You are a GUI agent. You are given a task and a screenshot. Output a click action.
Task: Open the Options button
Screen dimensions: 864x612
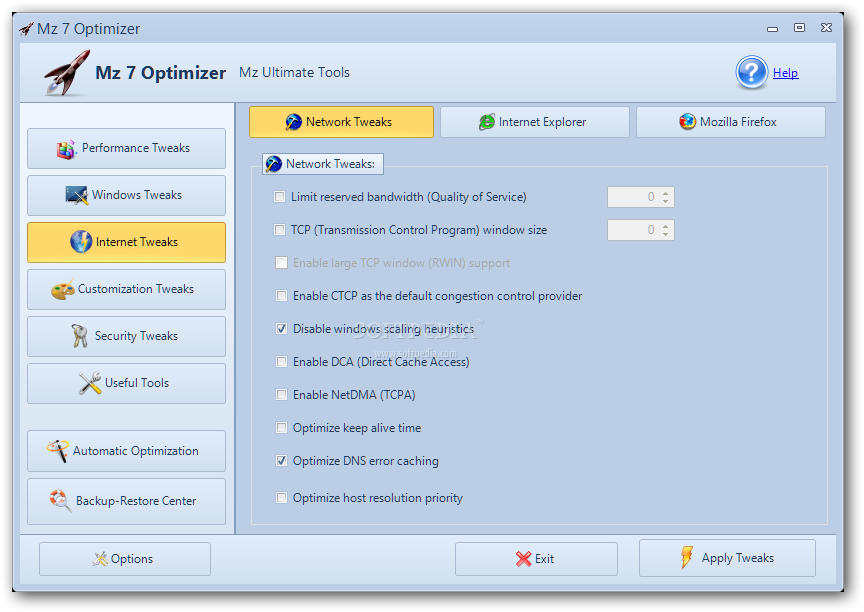[125, 559]
